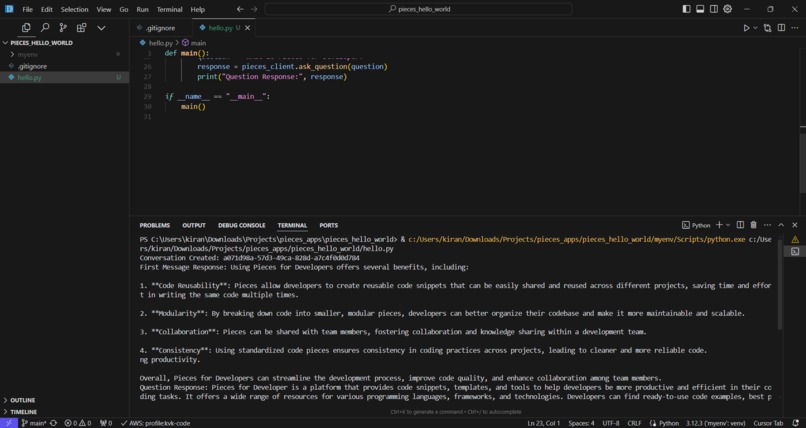Maximize panel size chevron up

781,225
